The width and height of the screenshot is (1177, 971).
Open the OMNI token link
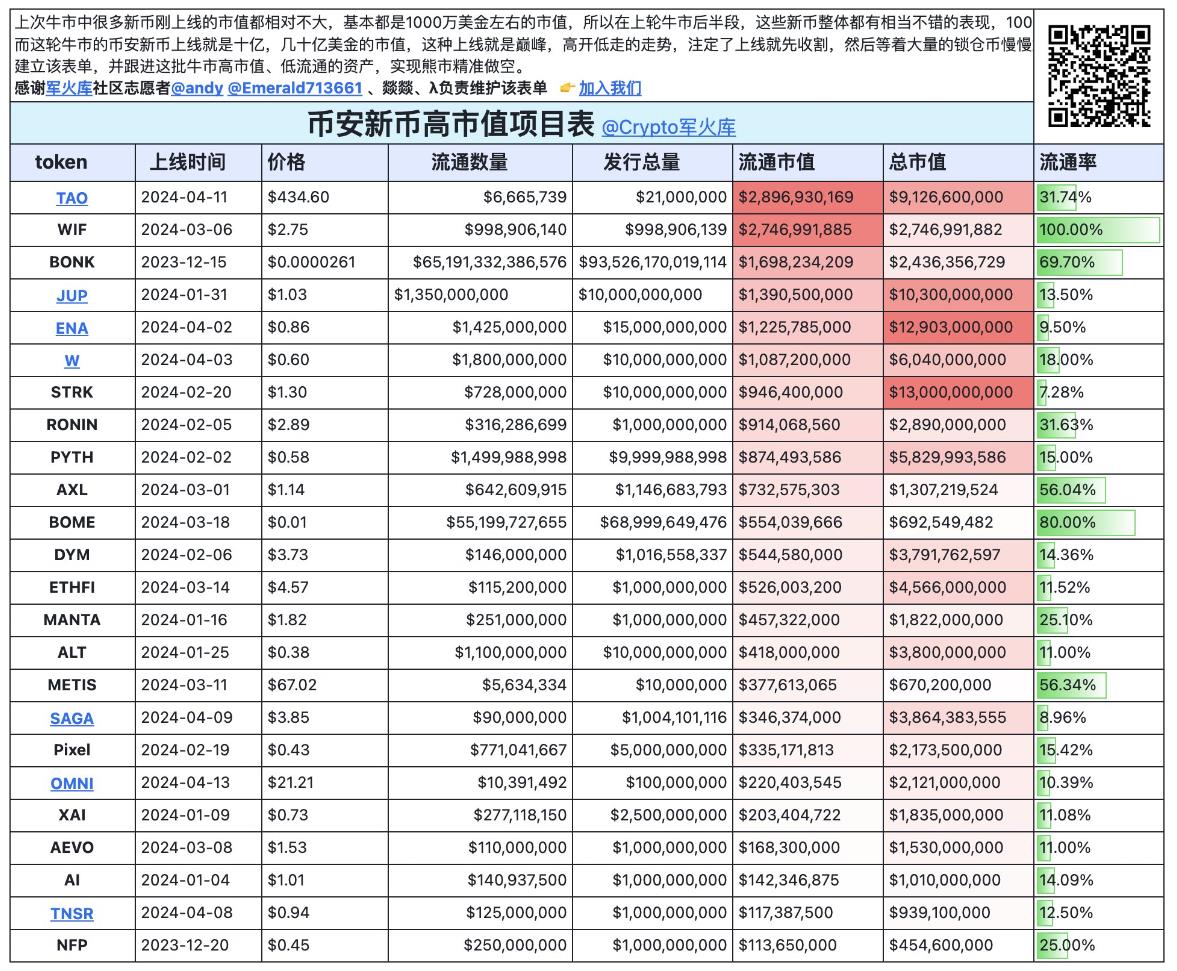coord(72,783)
